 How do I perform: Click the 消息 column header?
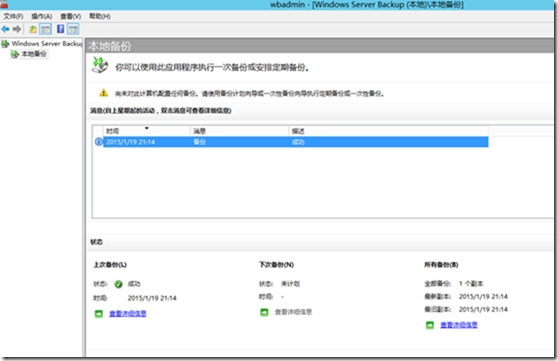(x=239, y=131)
